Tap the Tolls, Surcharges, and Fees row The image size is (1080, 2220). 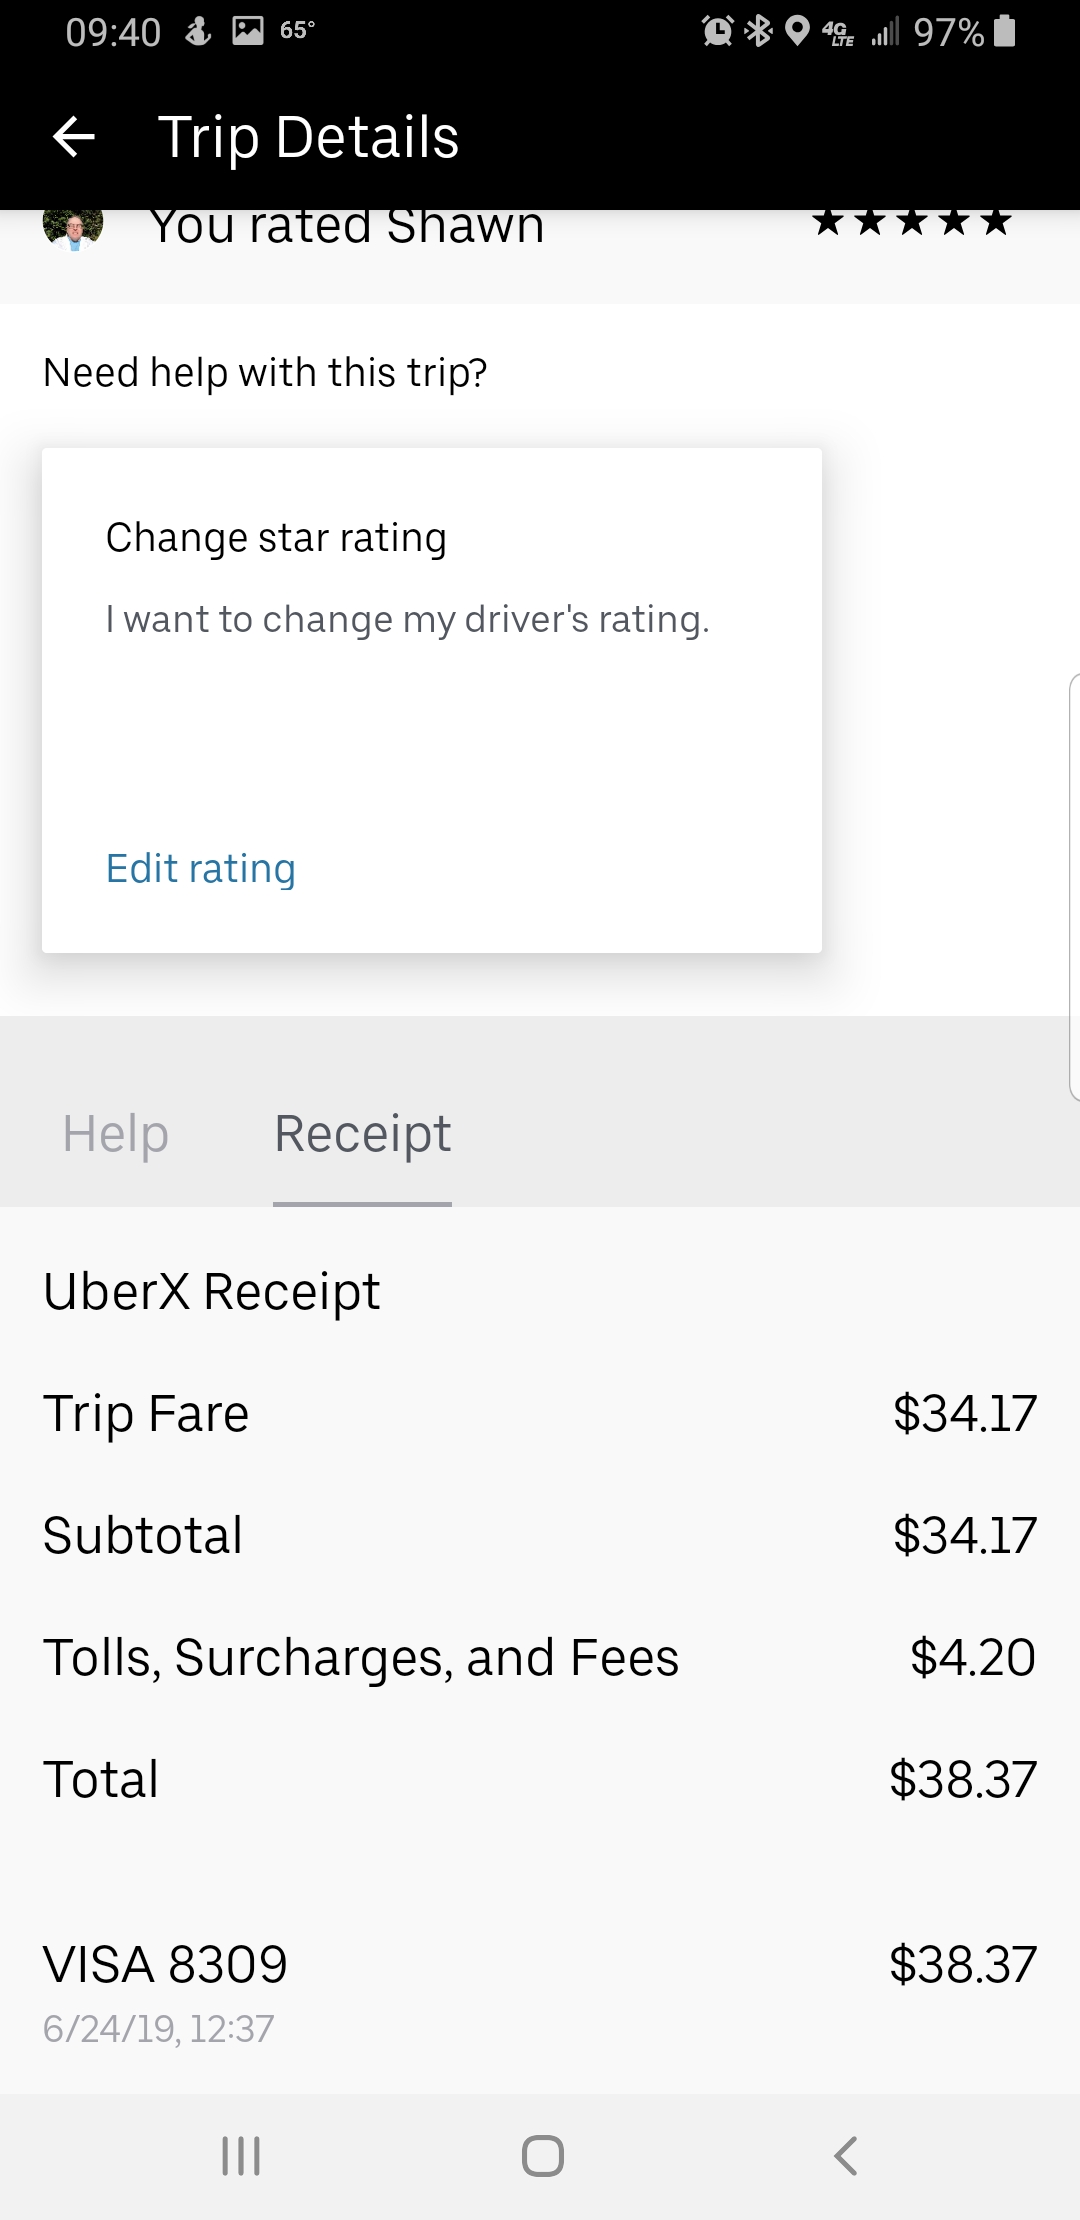(x=540, y=1658)
